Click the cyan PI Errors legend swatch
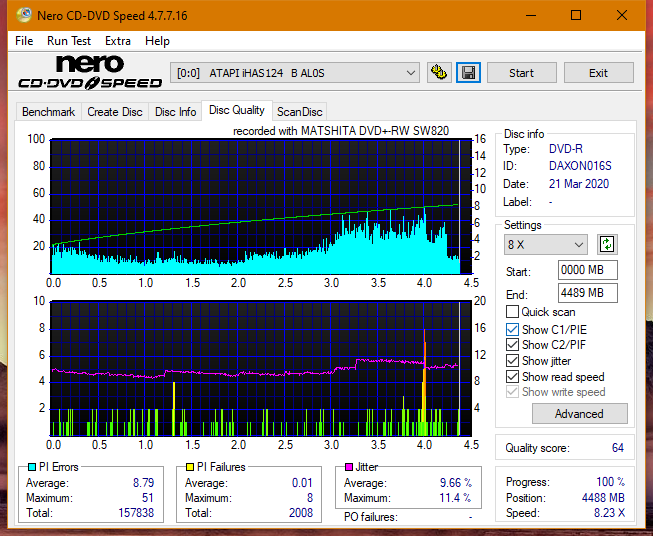The height and width of the screenshot is (536, 653). click(x=32, y=467)
